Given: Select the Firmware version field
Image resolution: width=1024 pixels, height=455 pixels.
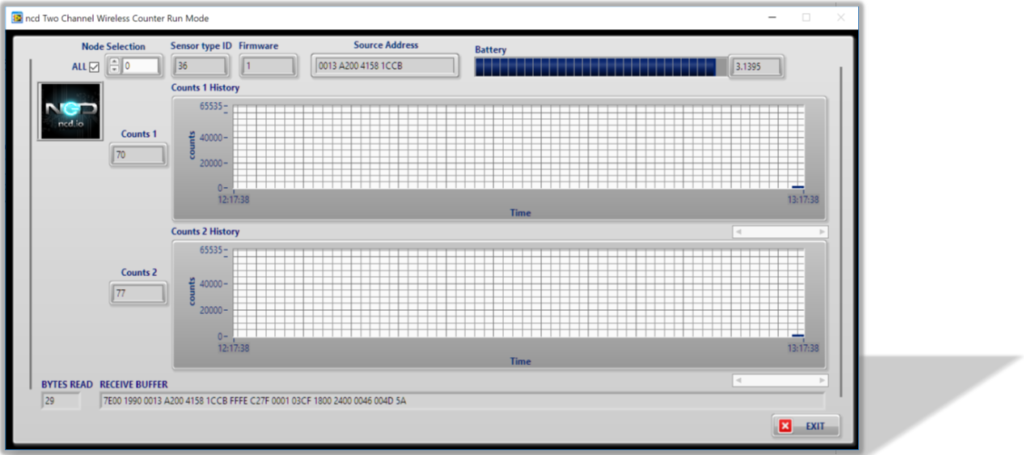Looking at the screenshot, I should (x=268, y=67).
